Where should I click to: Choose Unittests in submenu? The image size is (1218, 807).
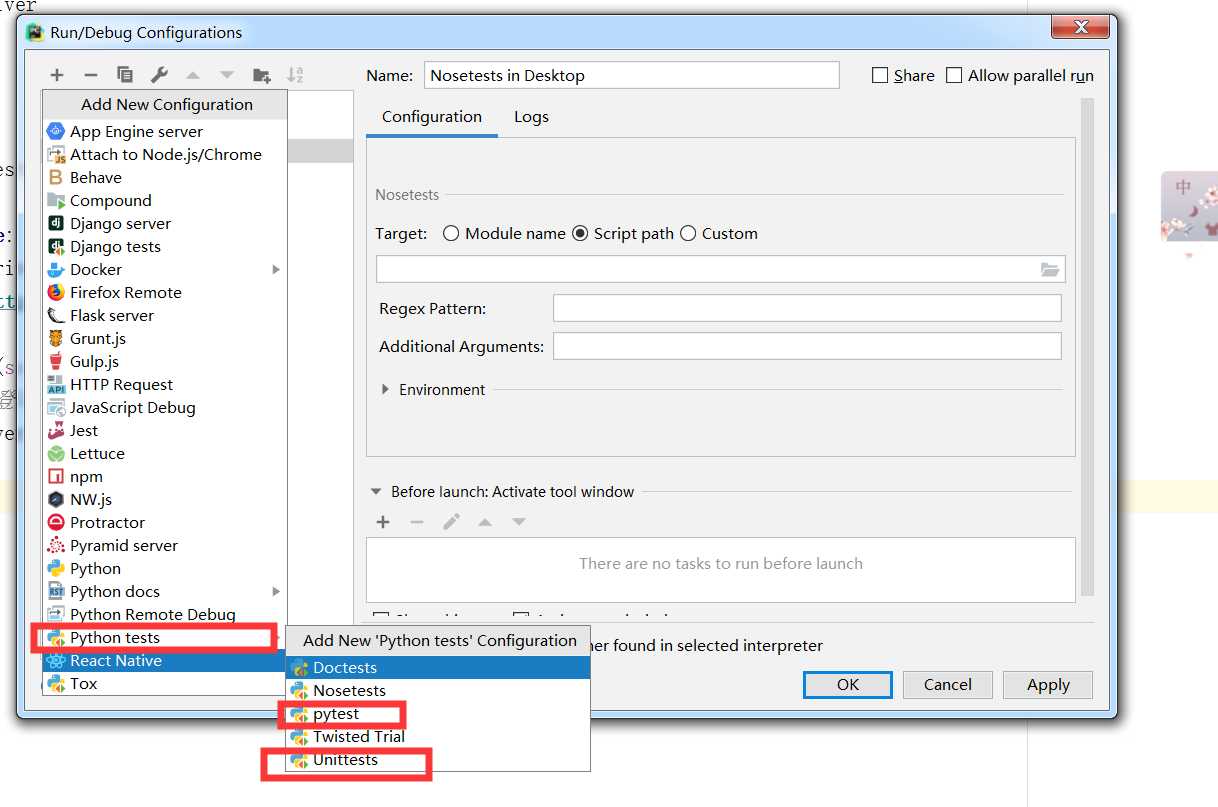[438, 760]
